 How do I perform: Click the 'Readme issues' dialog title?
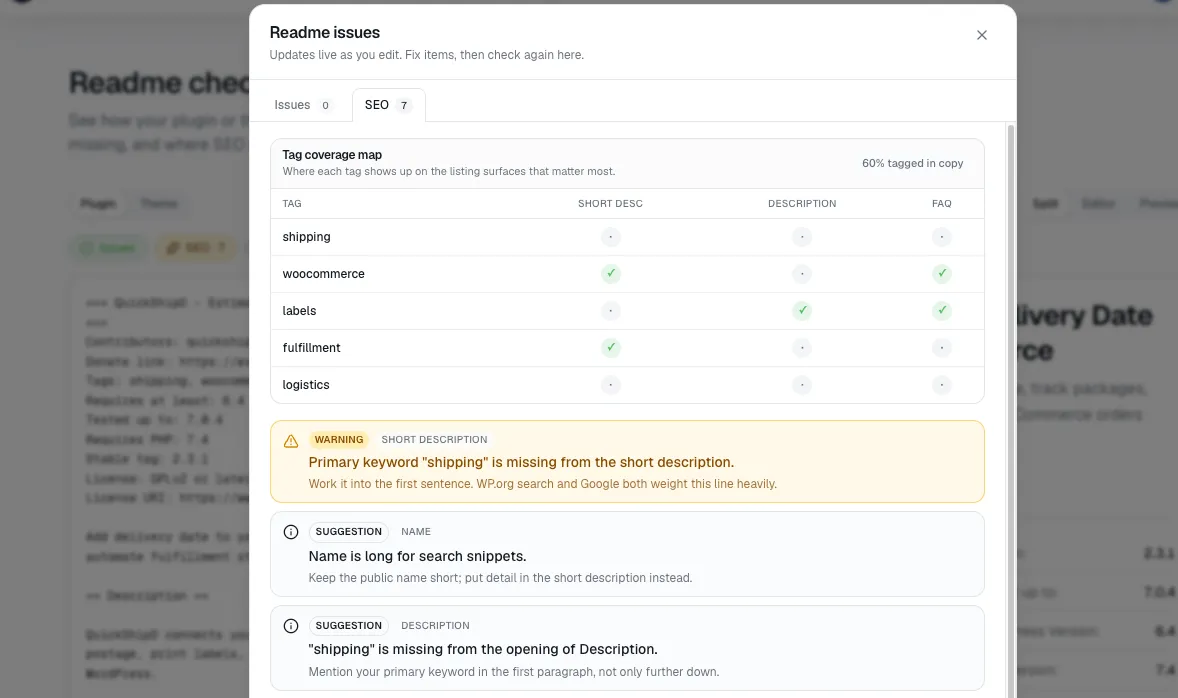(x=325, y=32)
